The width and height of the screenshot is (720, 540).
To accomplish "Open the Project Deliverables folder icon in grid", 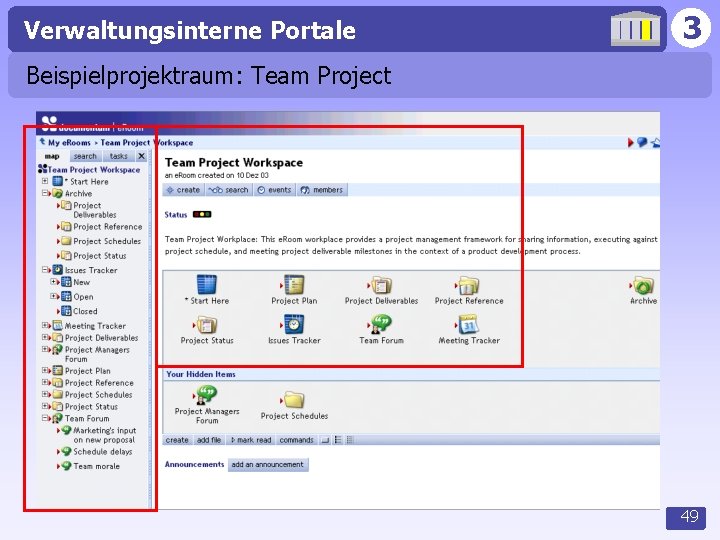I will click(381, 285).
